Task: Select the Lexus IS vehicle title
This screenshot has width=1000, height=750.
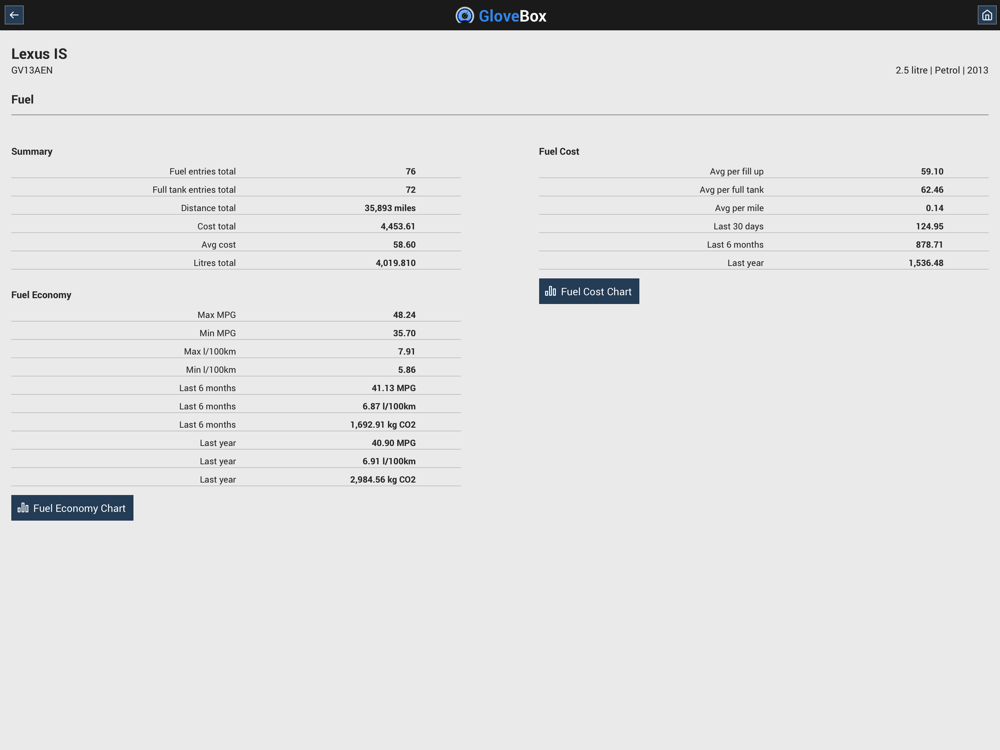Action: coord(39,54)
